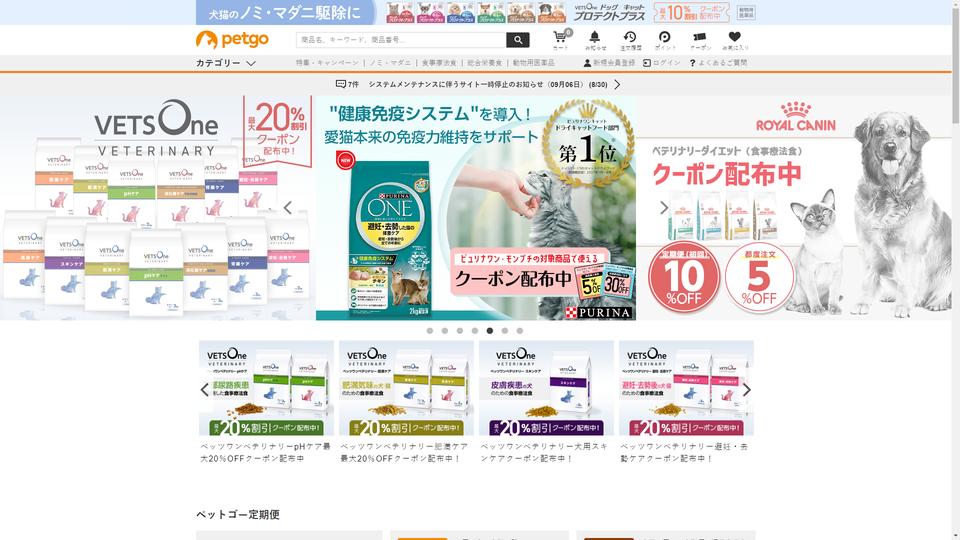
Task: Click the question mark FAQ icon
Action: 692,63
